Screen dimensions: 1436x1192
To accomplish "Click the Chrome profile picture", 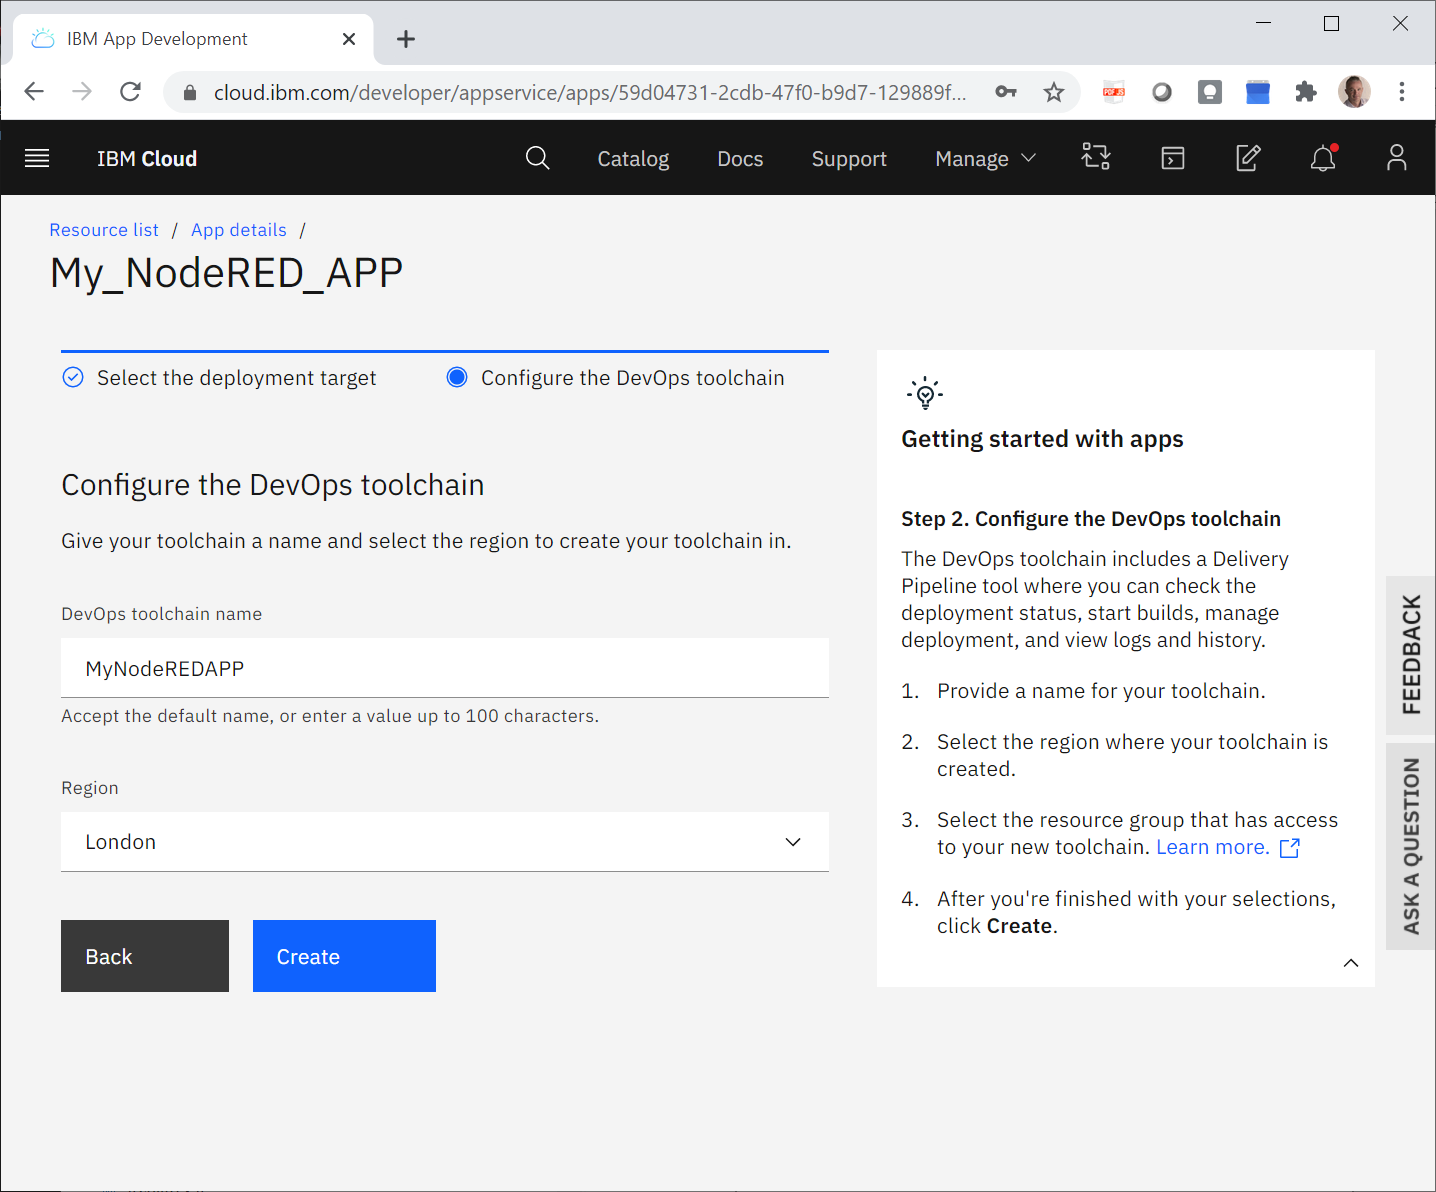I will pyautogui.click(x=1354, y=92).
